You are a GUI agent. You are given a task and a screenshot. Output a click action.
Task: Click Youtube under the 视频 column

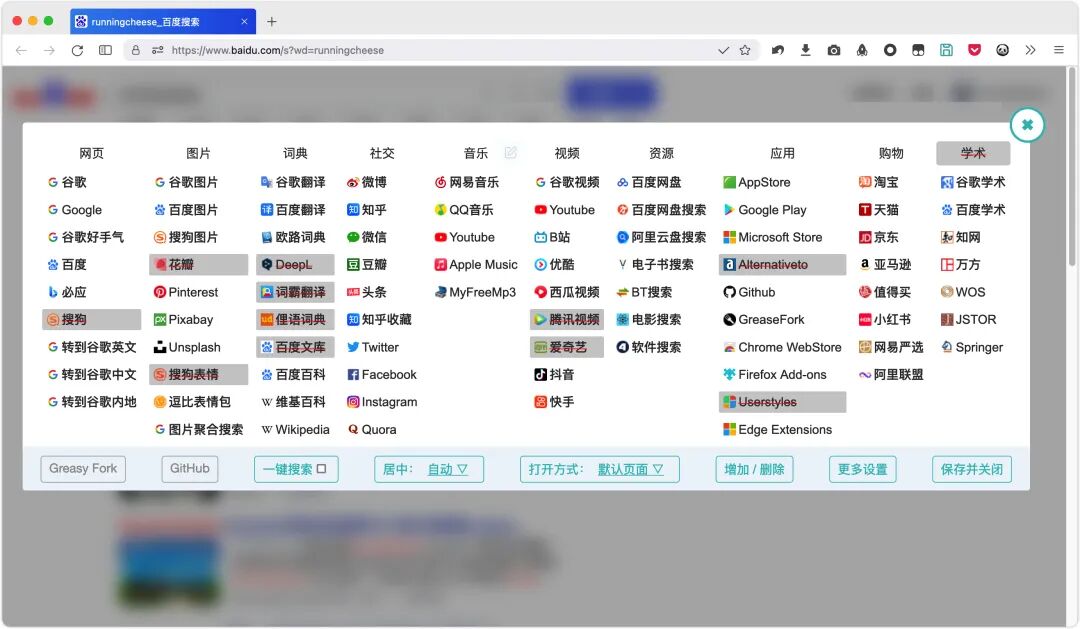coord(565,210)
